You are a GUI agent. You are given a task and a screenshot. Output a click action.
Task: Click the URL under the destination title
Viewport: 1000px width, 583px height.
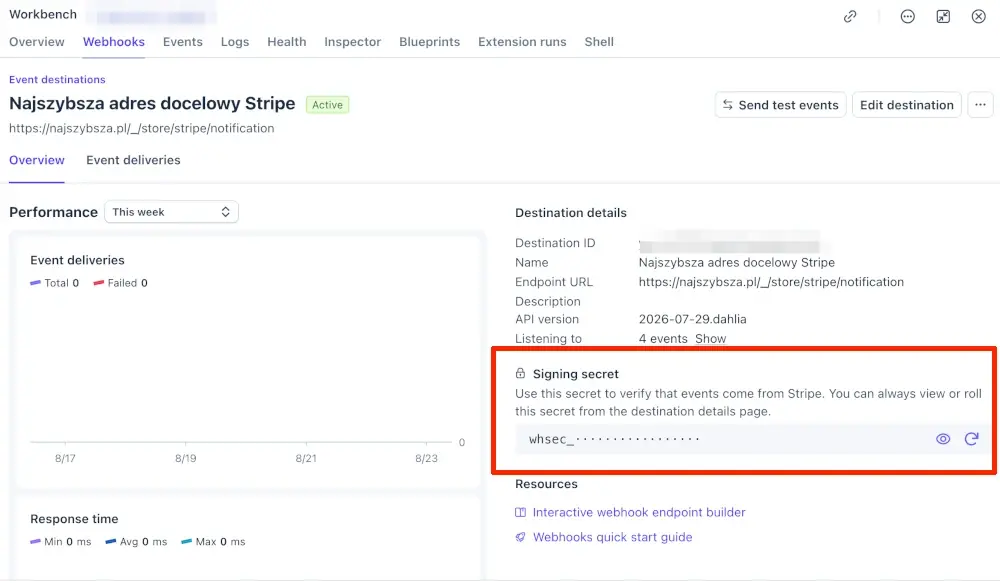click(x=142, y=128)
